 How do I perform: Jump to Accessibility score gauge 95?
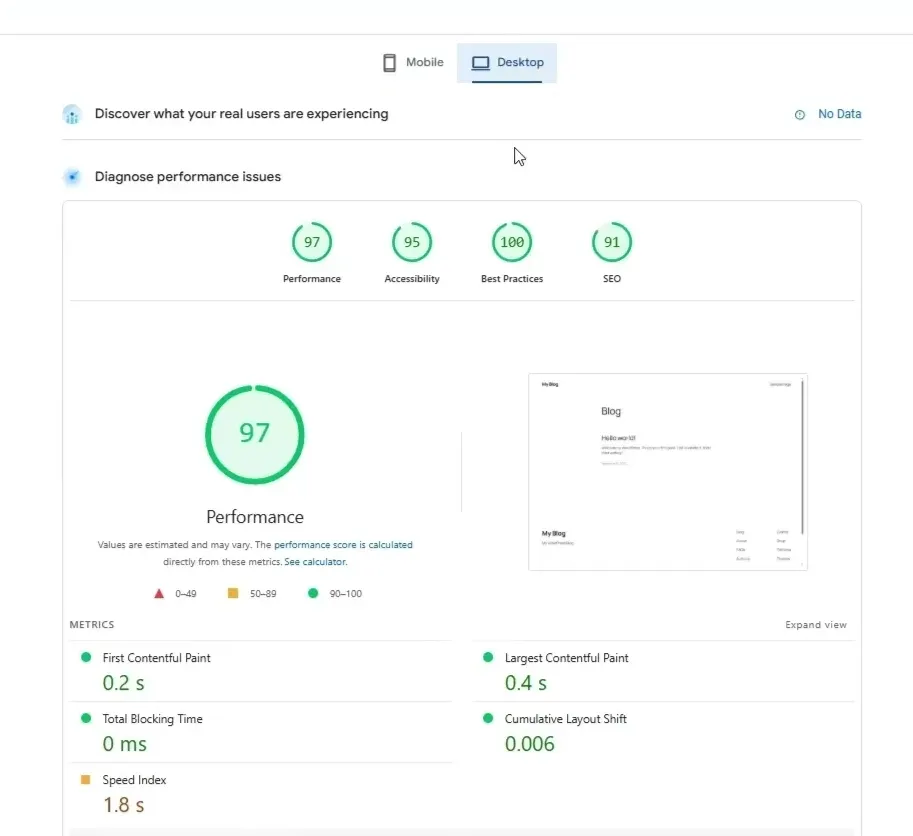tap(412, 242)
